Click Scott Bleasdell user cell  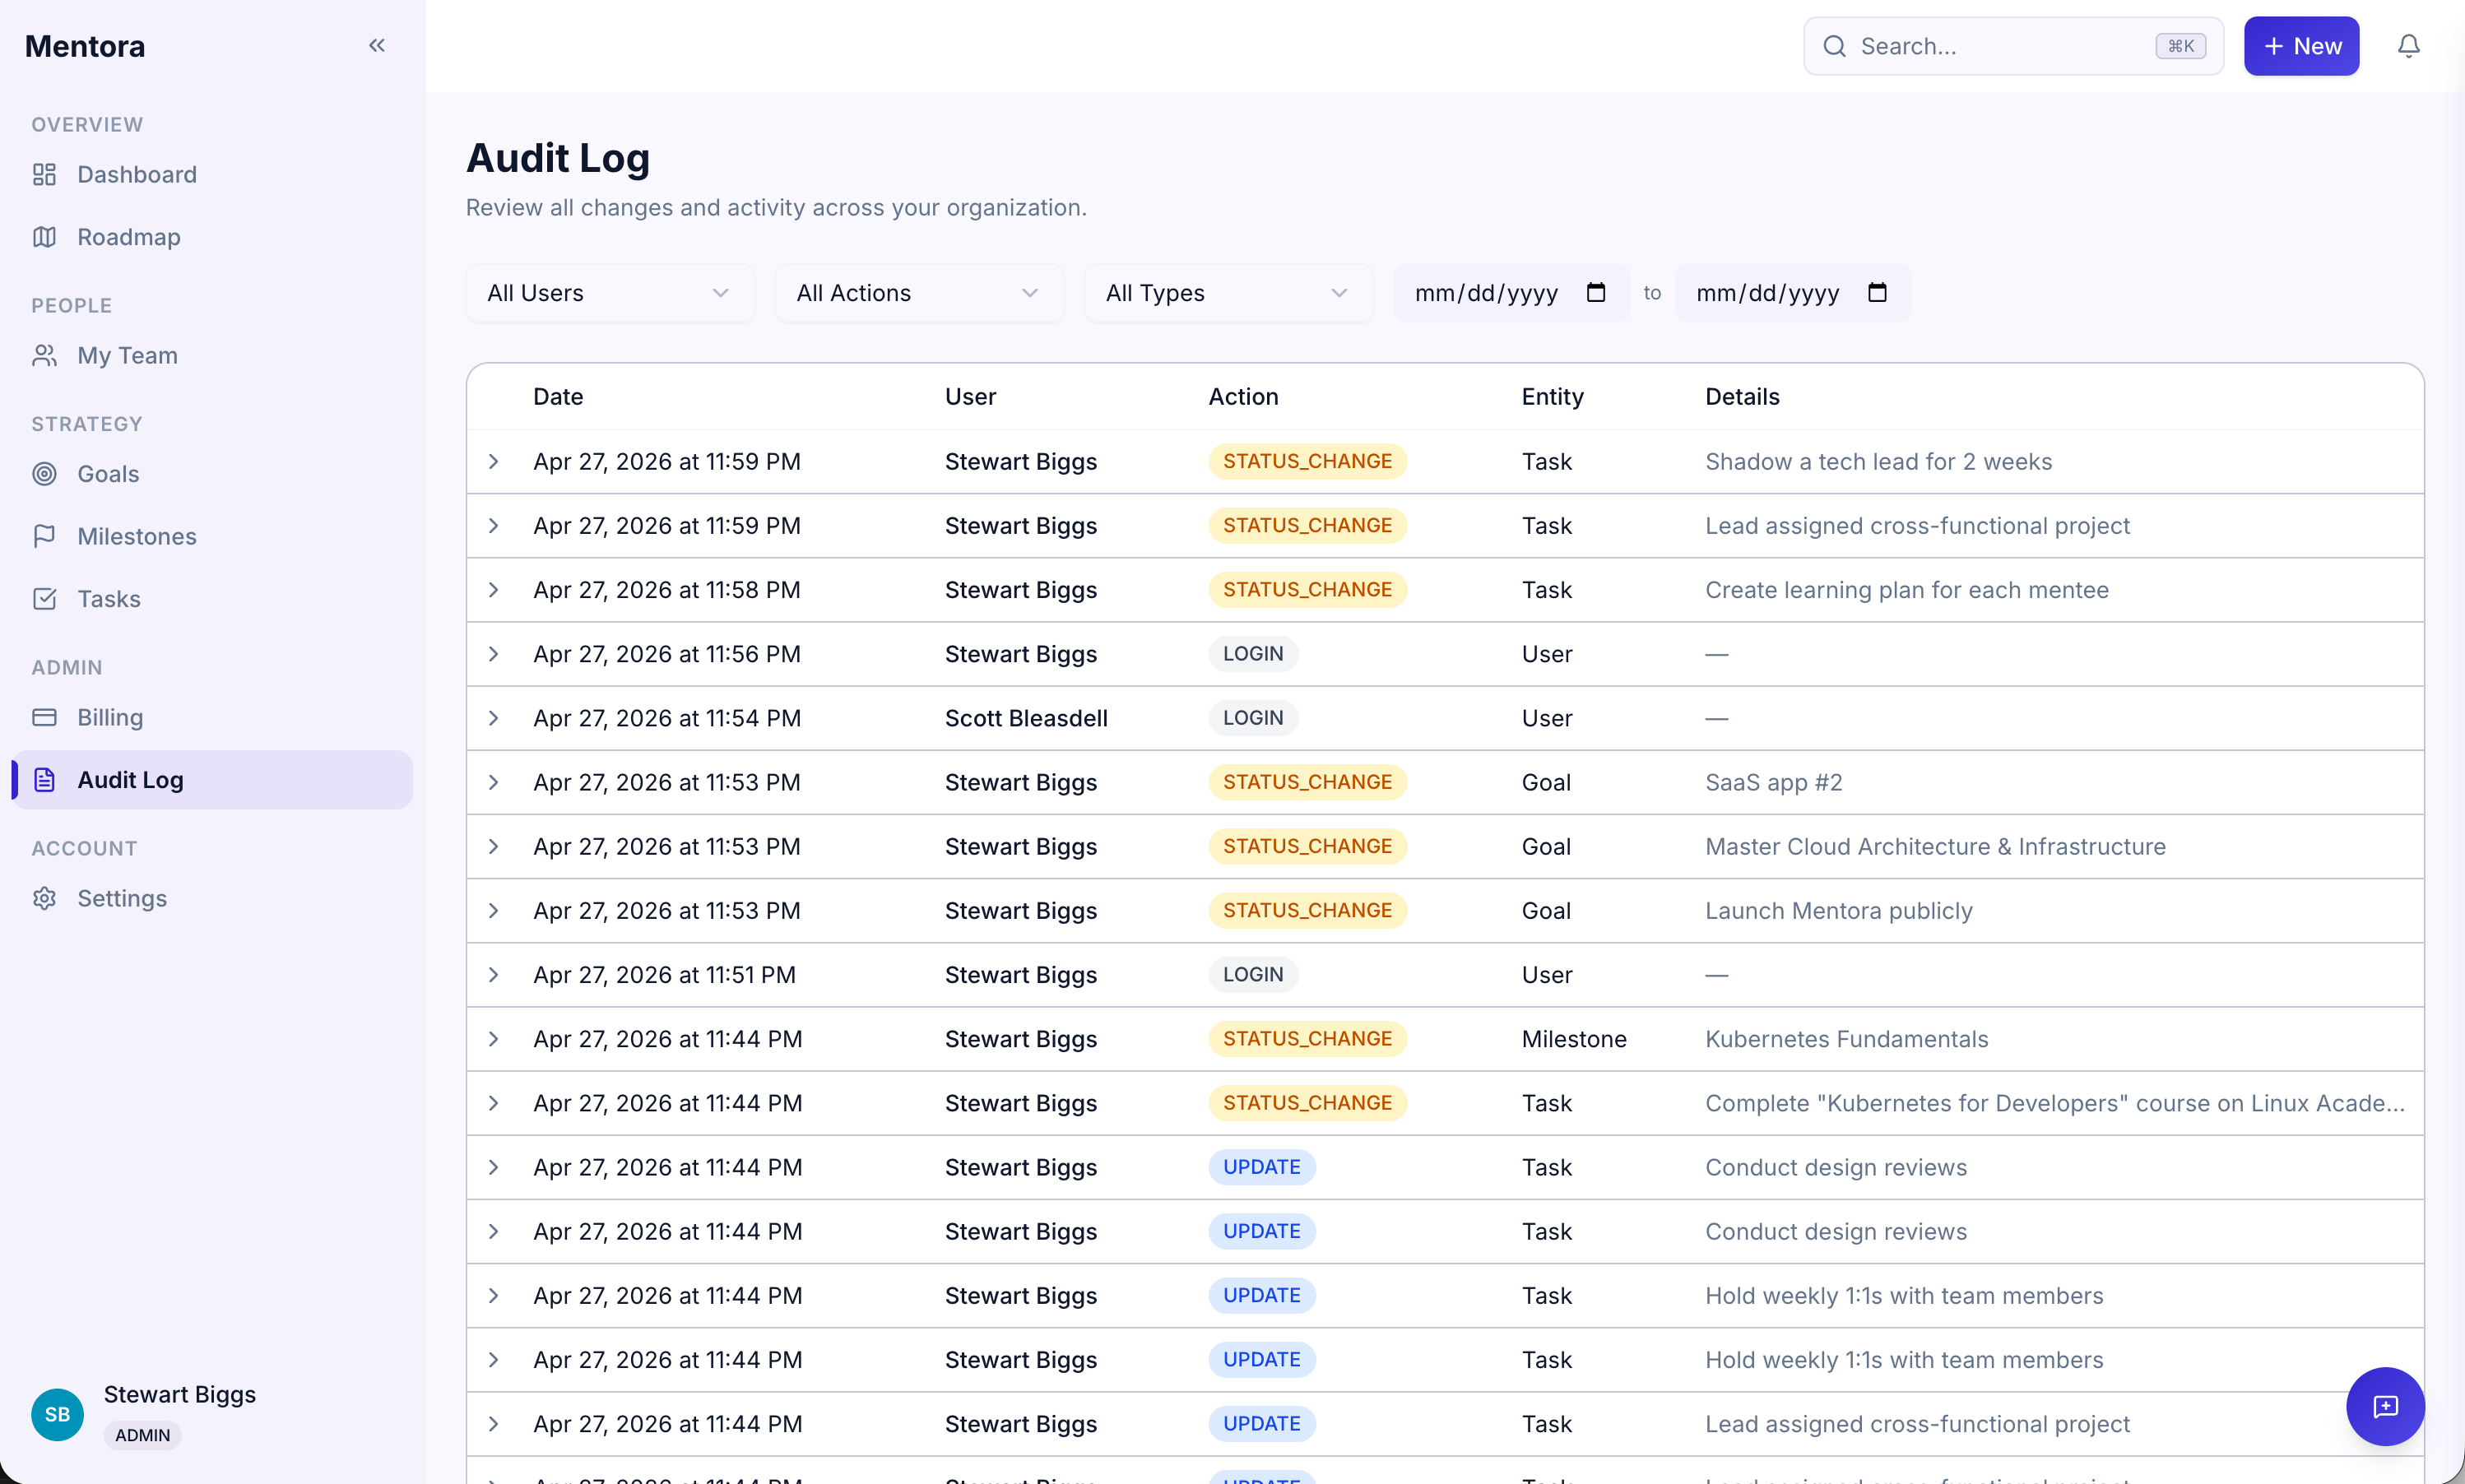1026,718
